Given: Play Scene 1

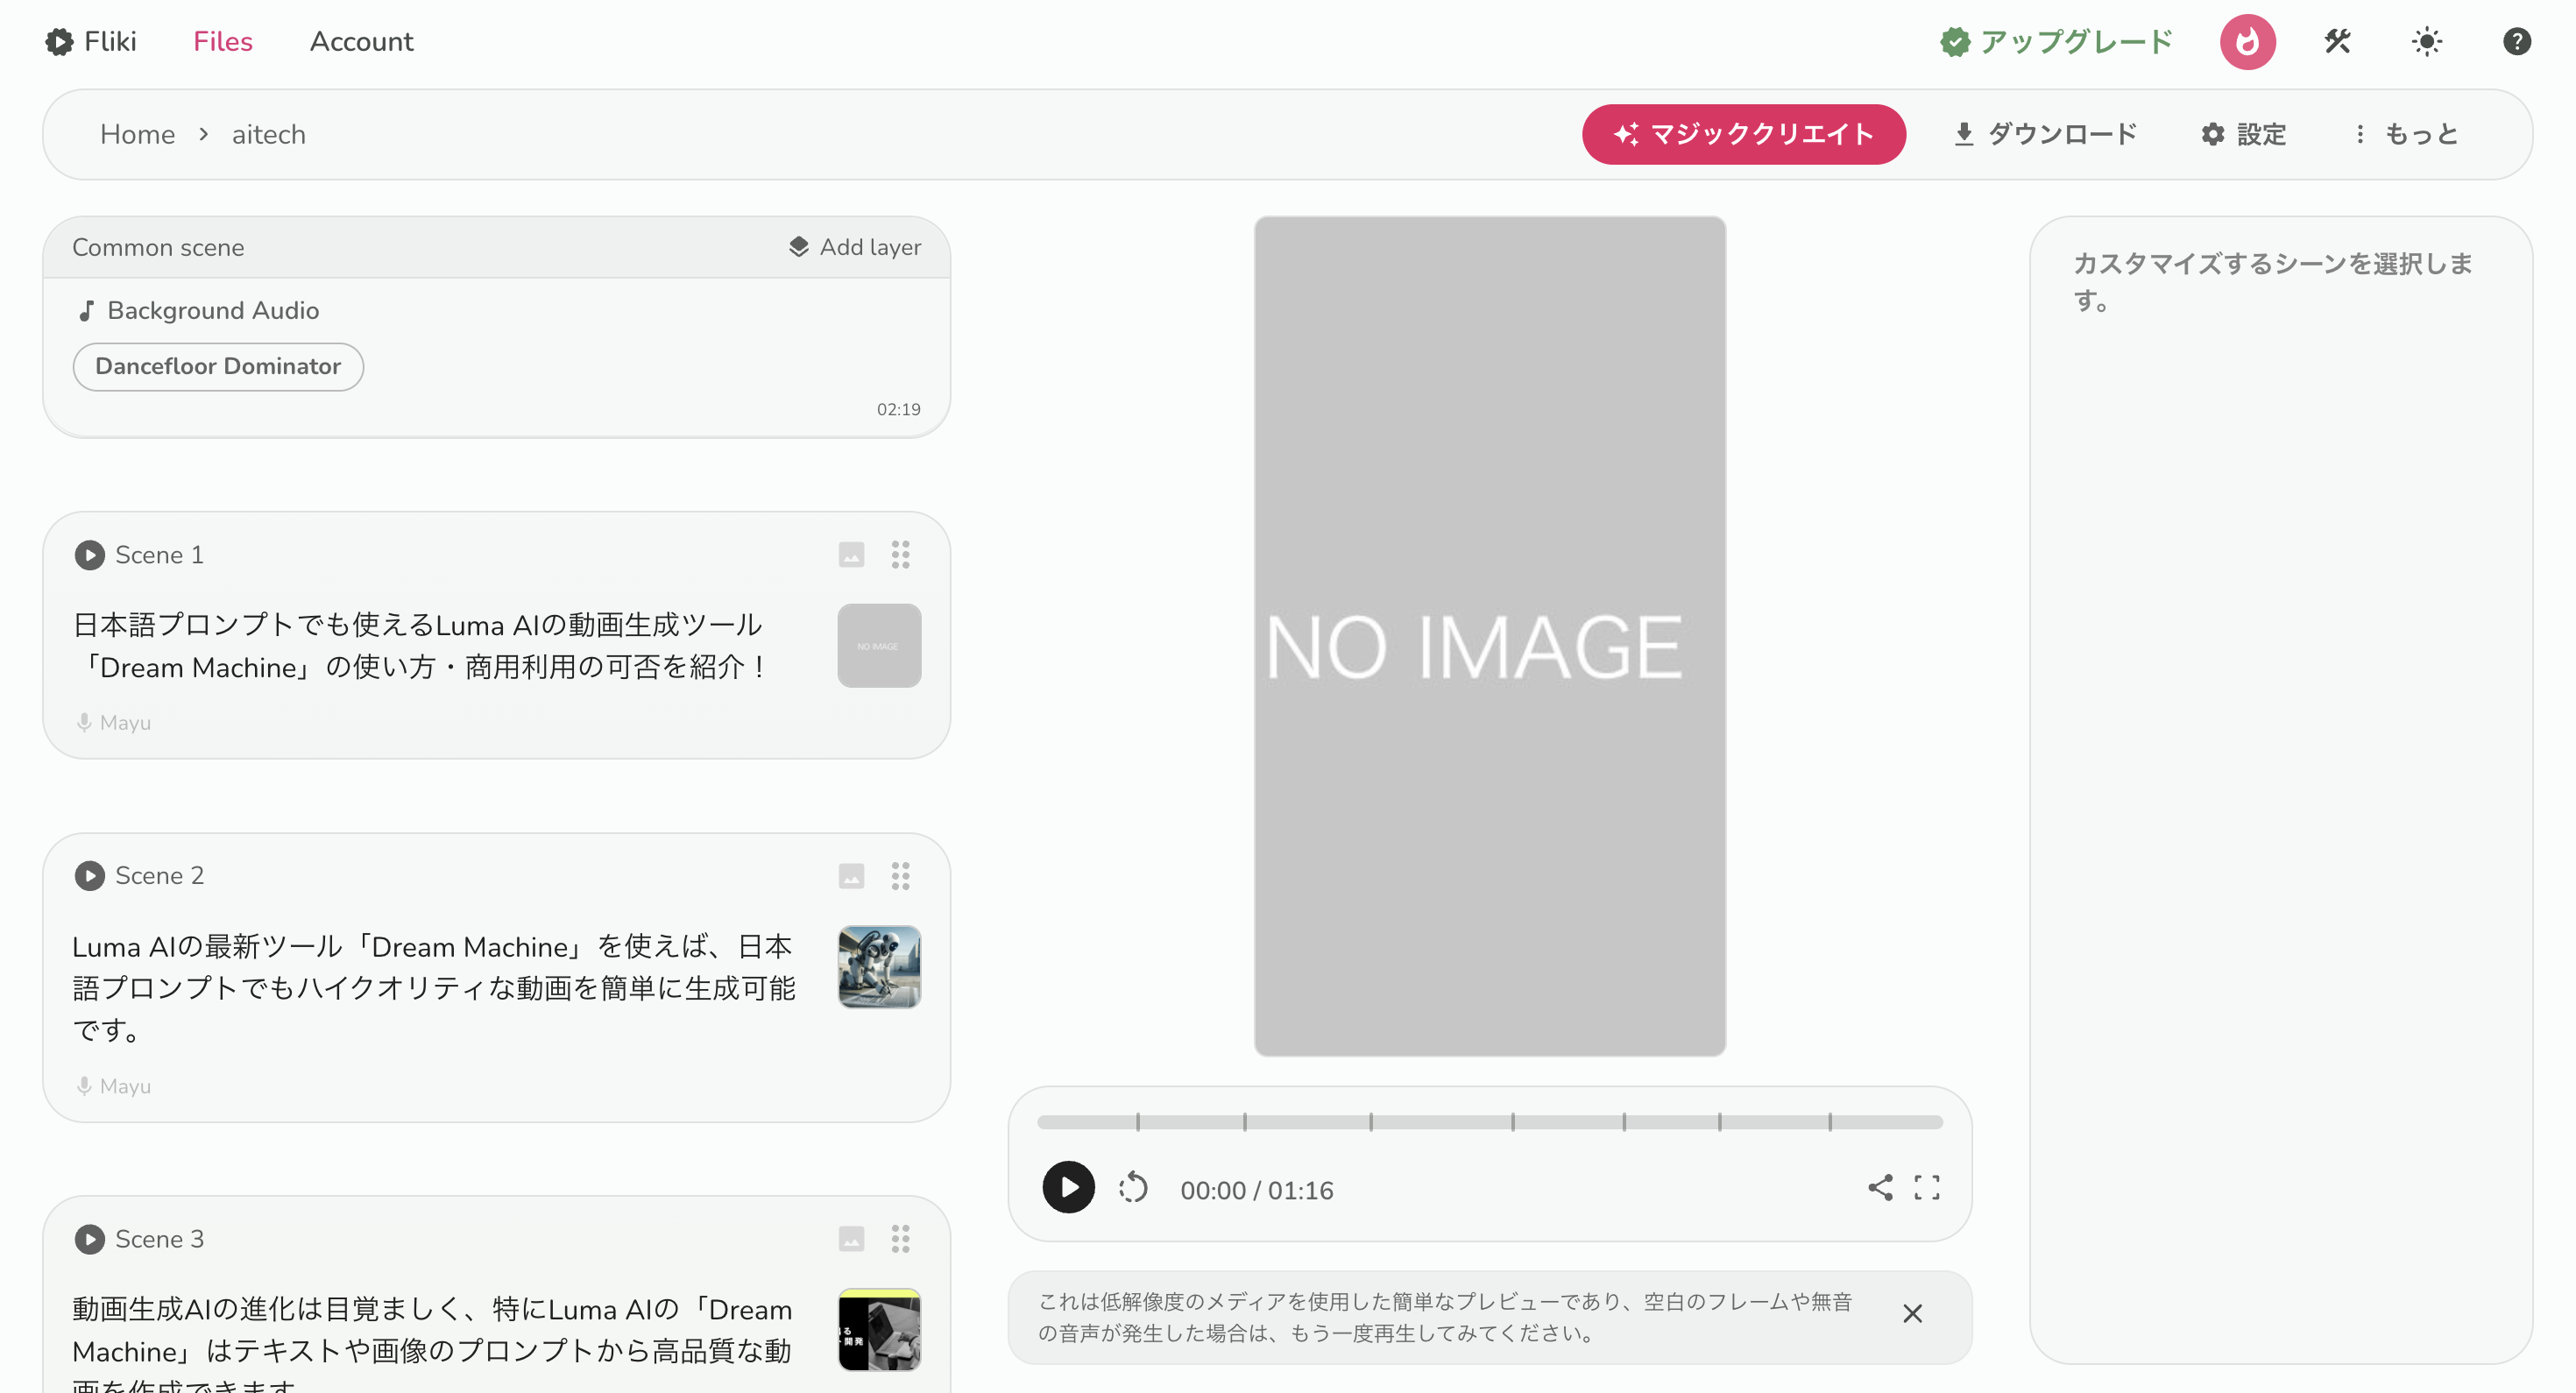Looking at the screenshot, I should pos(89,555).
